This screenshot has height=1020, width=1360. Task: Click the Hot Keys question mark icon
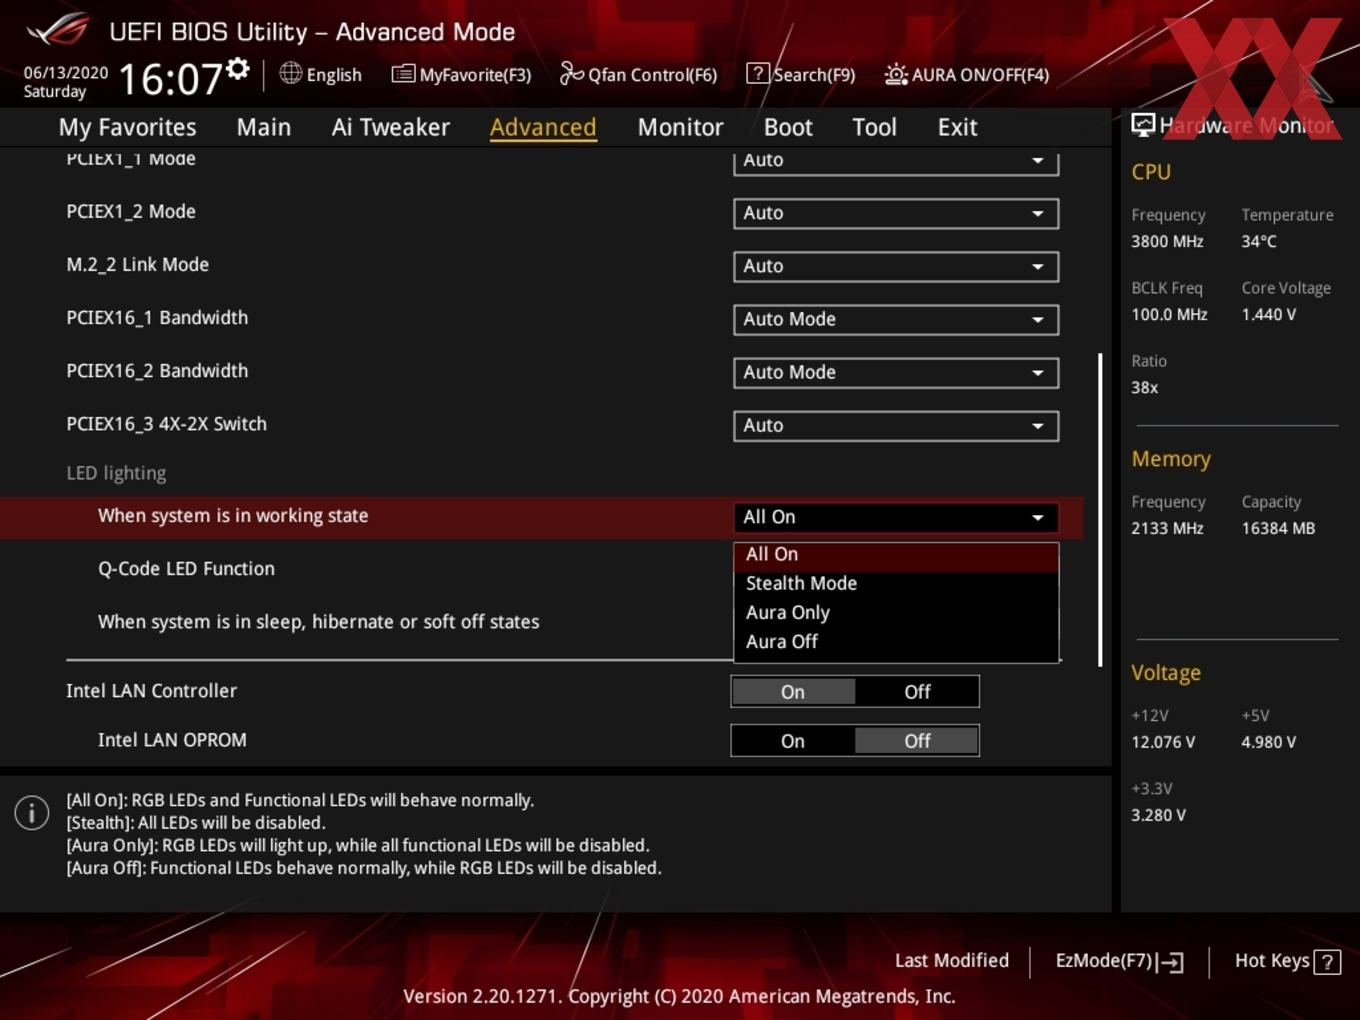1327,962
